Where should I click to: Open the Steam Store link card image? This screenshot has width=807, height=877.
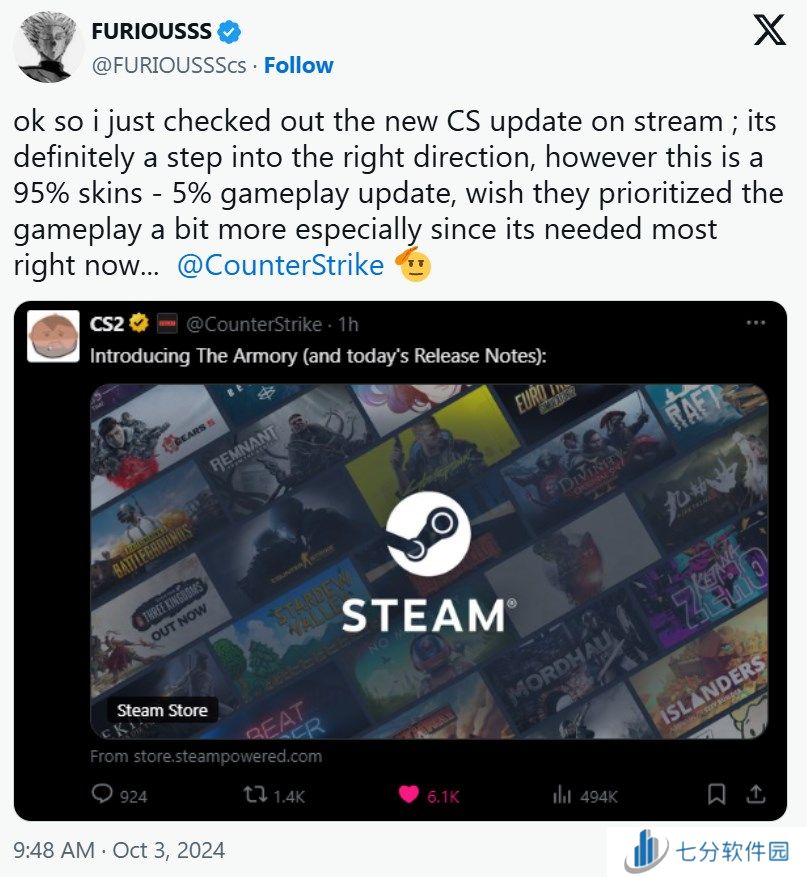point(429,561)
